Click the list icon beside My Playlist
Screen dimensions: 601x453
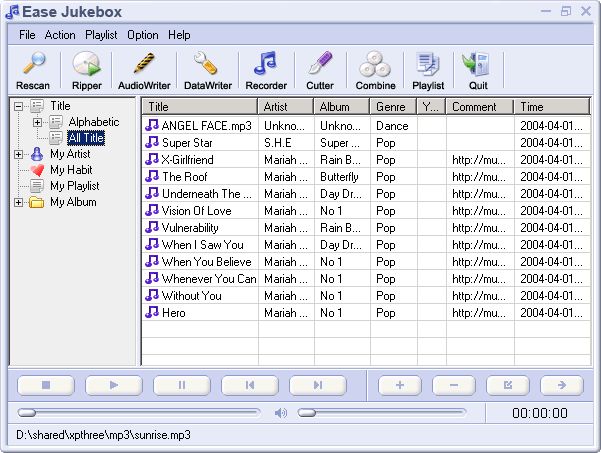pyautogui.click(x=37, y=186)
